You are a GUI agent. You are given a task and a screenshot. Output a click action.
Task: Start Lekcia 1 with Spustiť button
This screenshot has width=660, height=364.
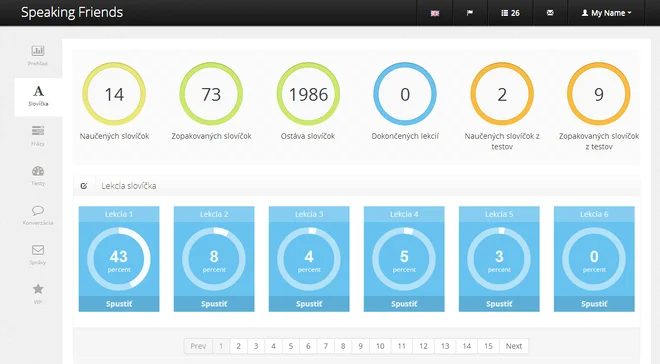(x=119, y=304)
